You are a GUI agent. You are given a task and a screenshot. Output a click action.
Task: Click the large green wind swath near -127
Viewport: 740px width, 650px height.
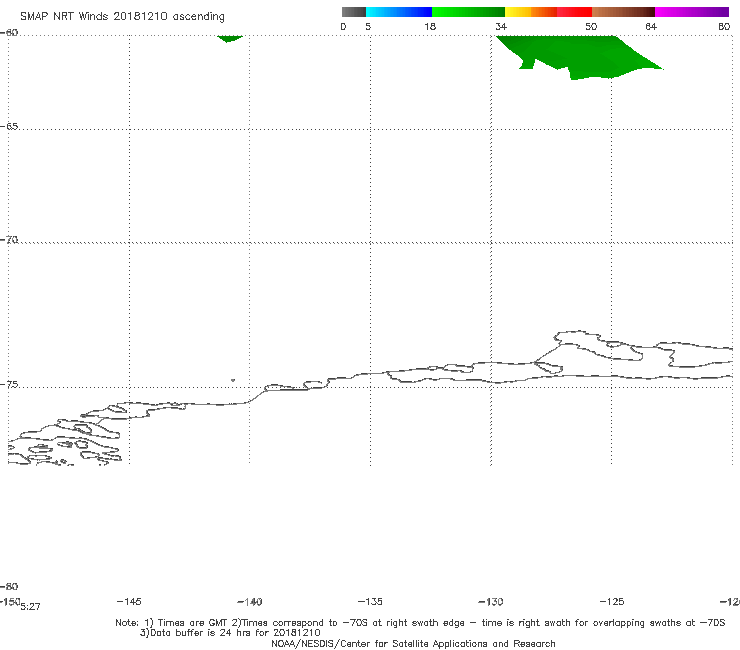coord(578,56)
